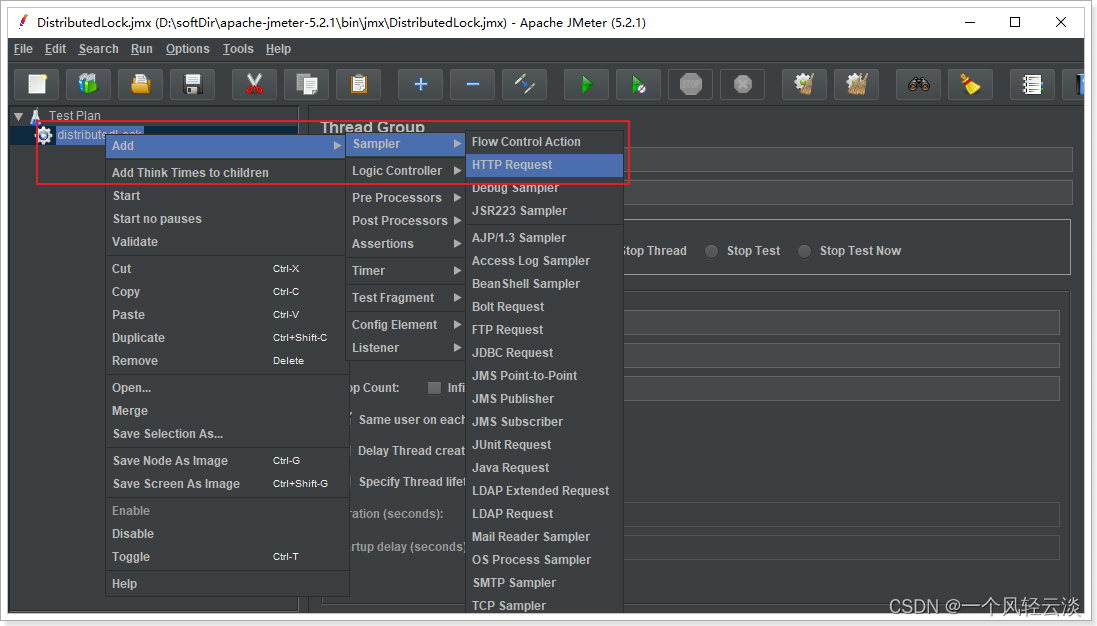Expand the Add submenu
The height and width of the screenshot is (626, 1097).
225,145
